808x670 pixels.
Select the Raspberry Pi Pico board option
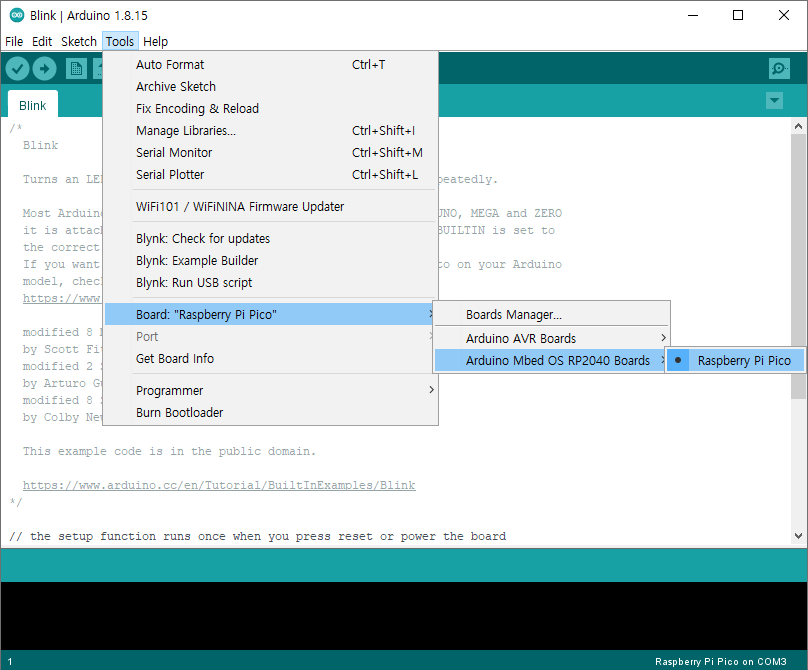pos(735,360)
